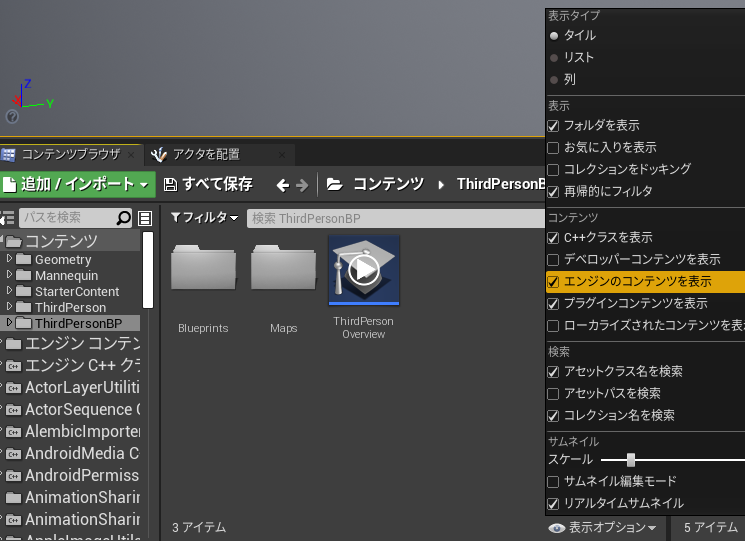Click the C++ folder icon of AlembicImporter
This screenshot has width=745, height=541.
coord(14,432)
